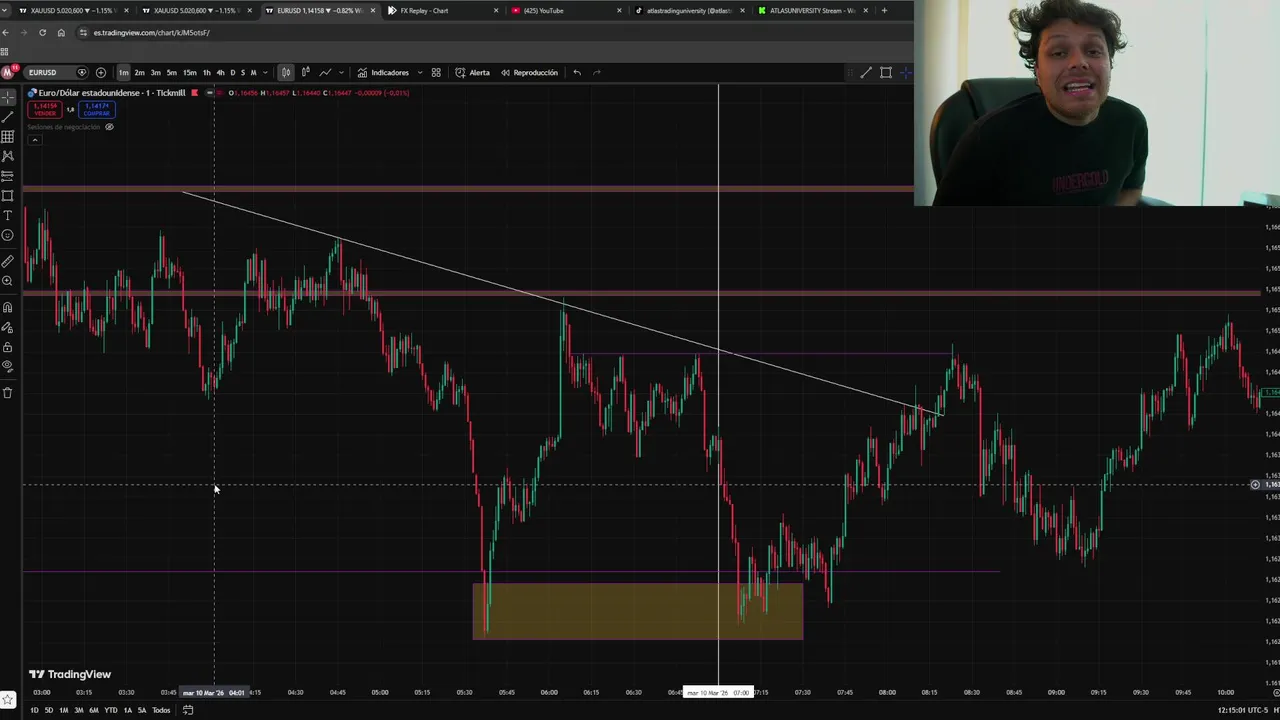Open the chart patterns tool

pyautogui.click(x=7, y=156)
